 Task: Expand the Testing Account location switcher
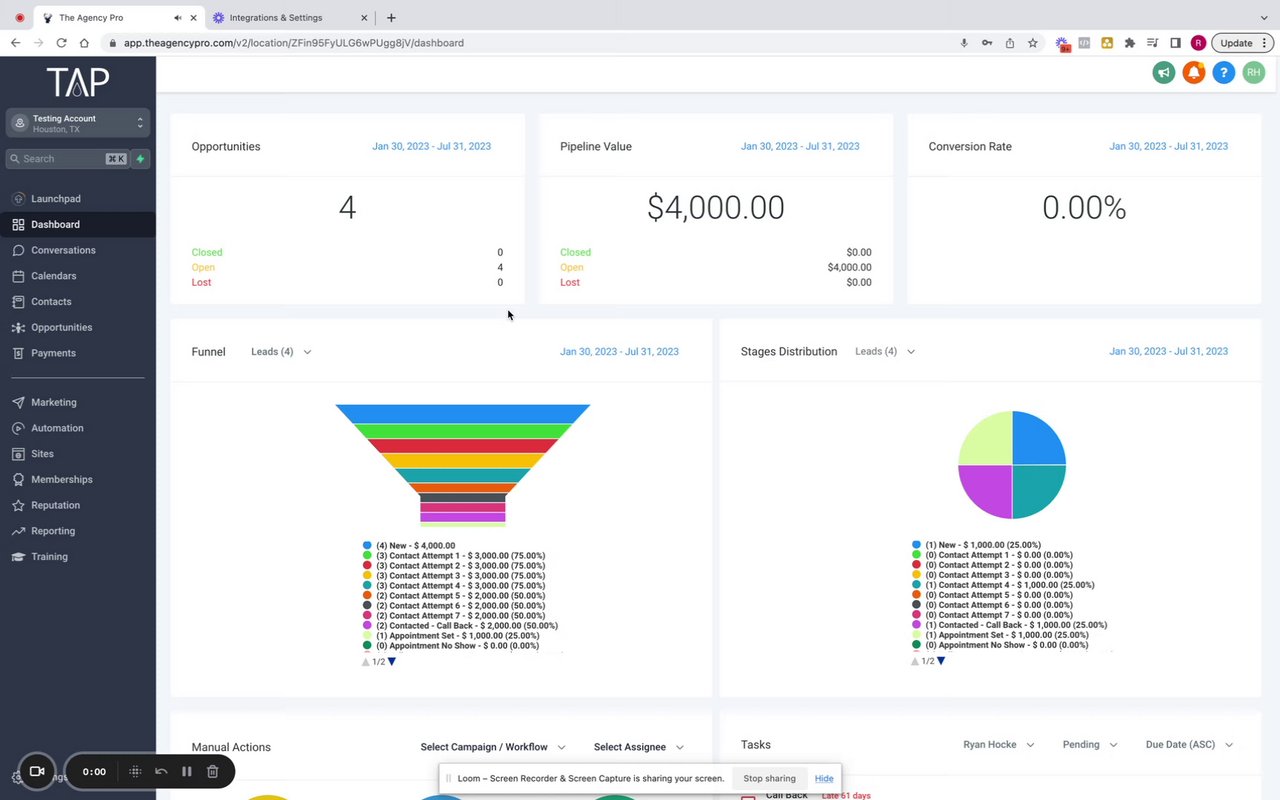coord(78,123)
